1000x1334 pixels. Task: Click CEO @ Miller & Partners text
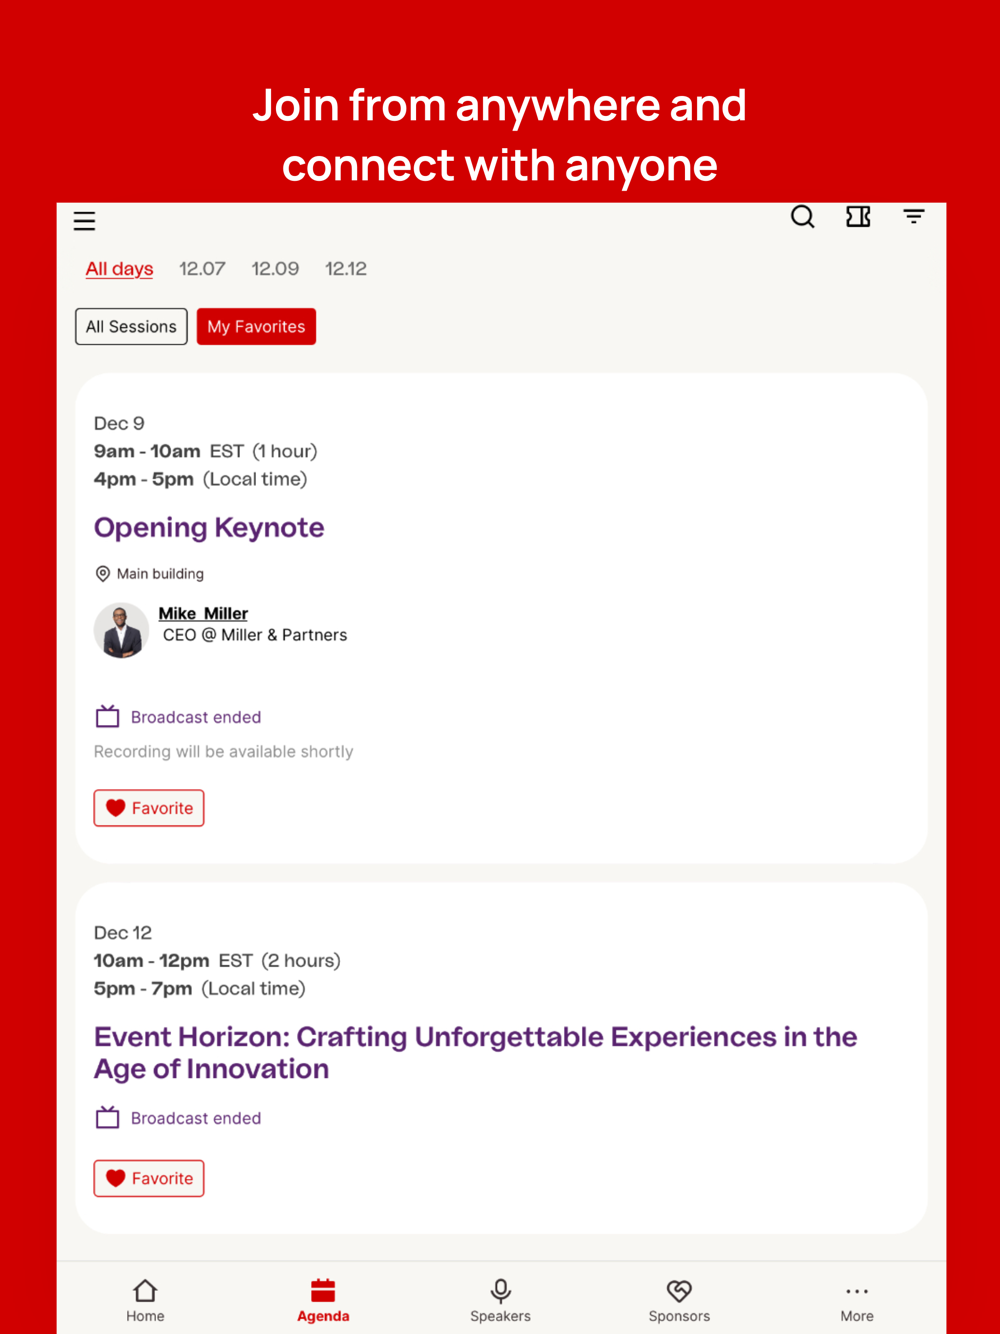point(255,635)
